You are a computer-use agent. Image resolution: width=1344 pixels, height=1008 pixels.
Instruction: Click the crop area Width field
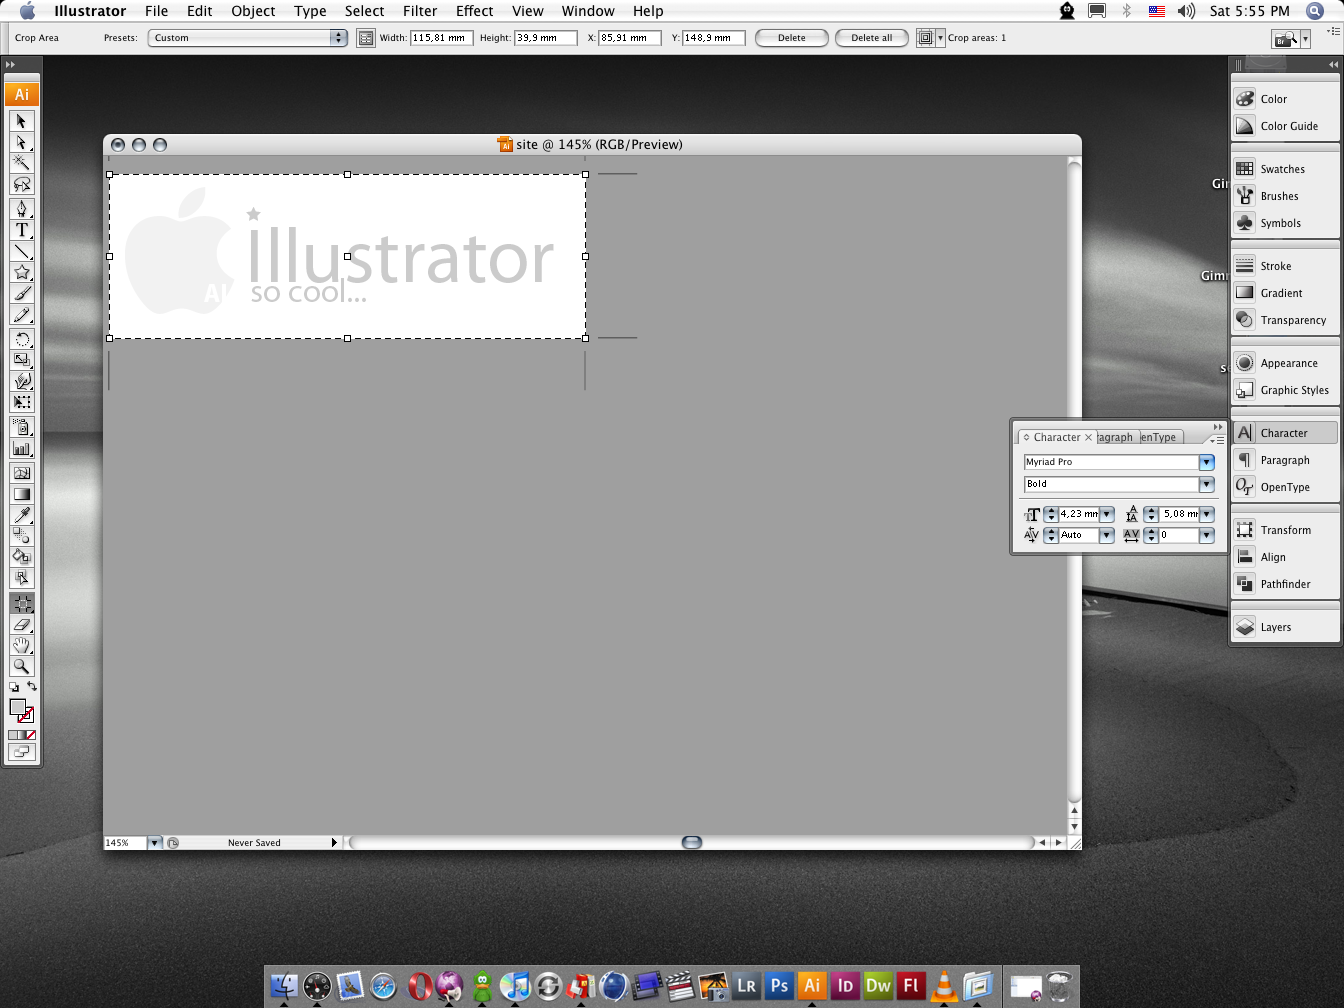[x=441, y=38]
